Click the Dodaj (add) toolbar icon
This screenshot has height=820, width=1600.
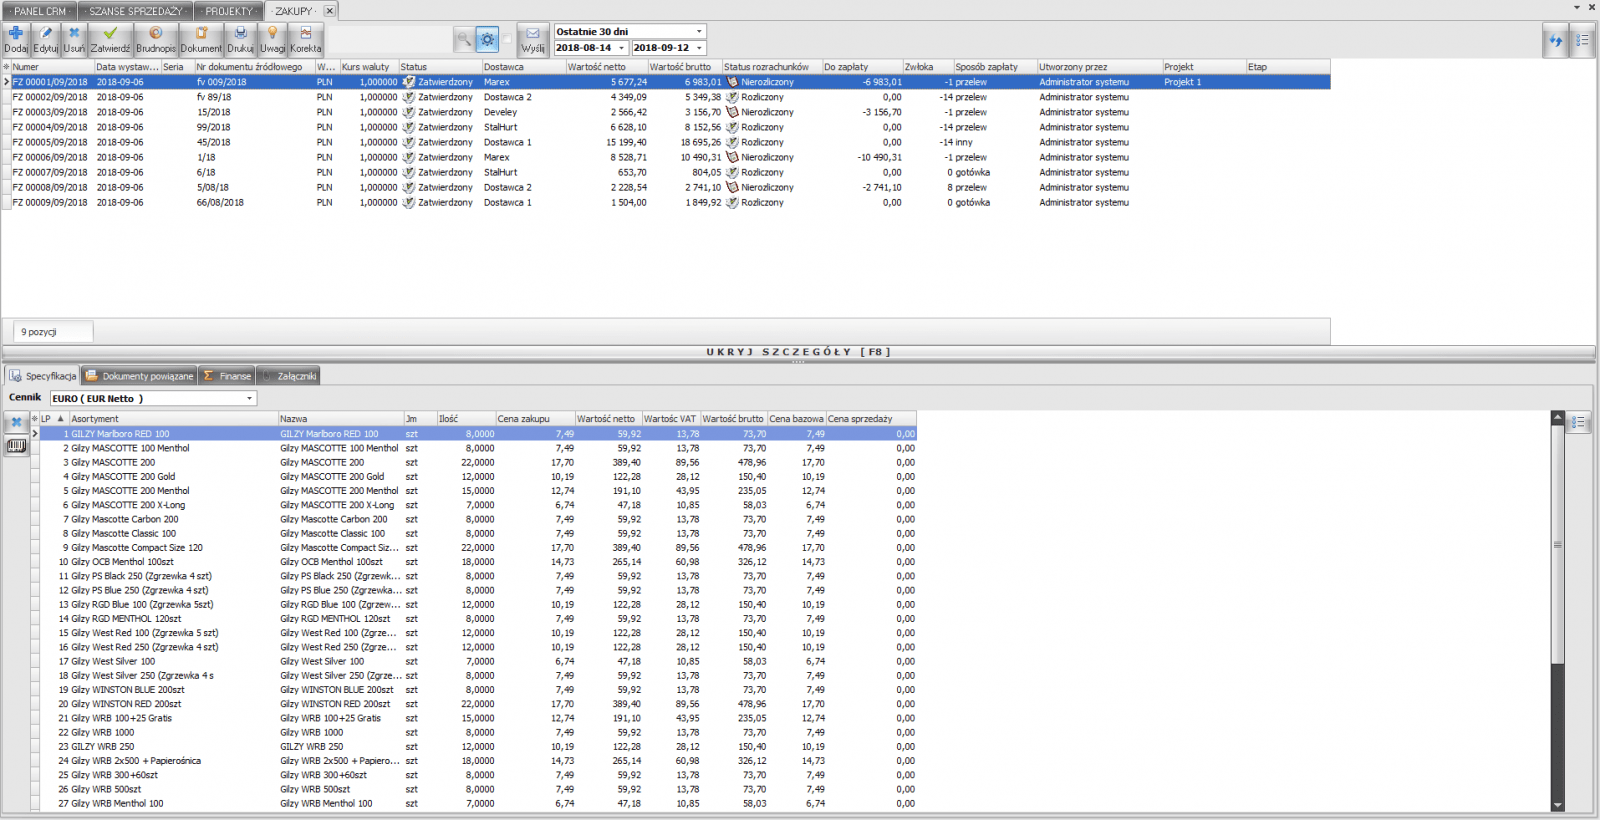pyautogui.click(x=16, y=39)
